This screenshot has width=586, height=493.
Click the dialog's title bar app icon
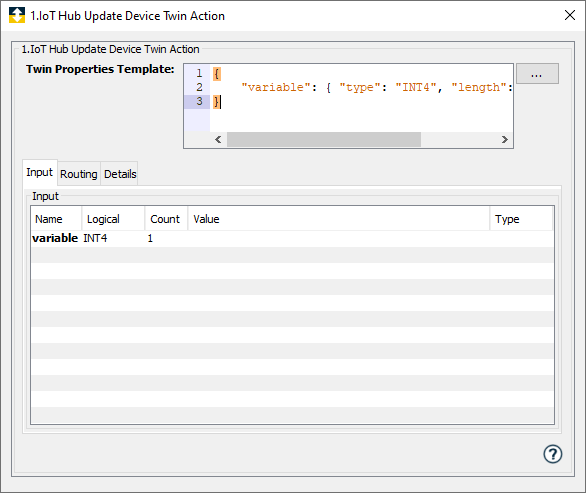click(x=17, y=15)
